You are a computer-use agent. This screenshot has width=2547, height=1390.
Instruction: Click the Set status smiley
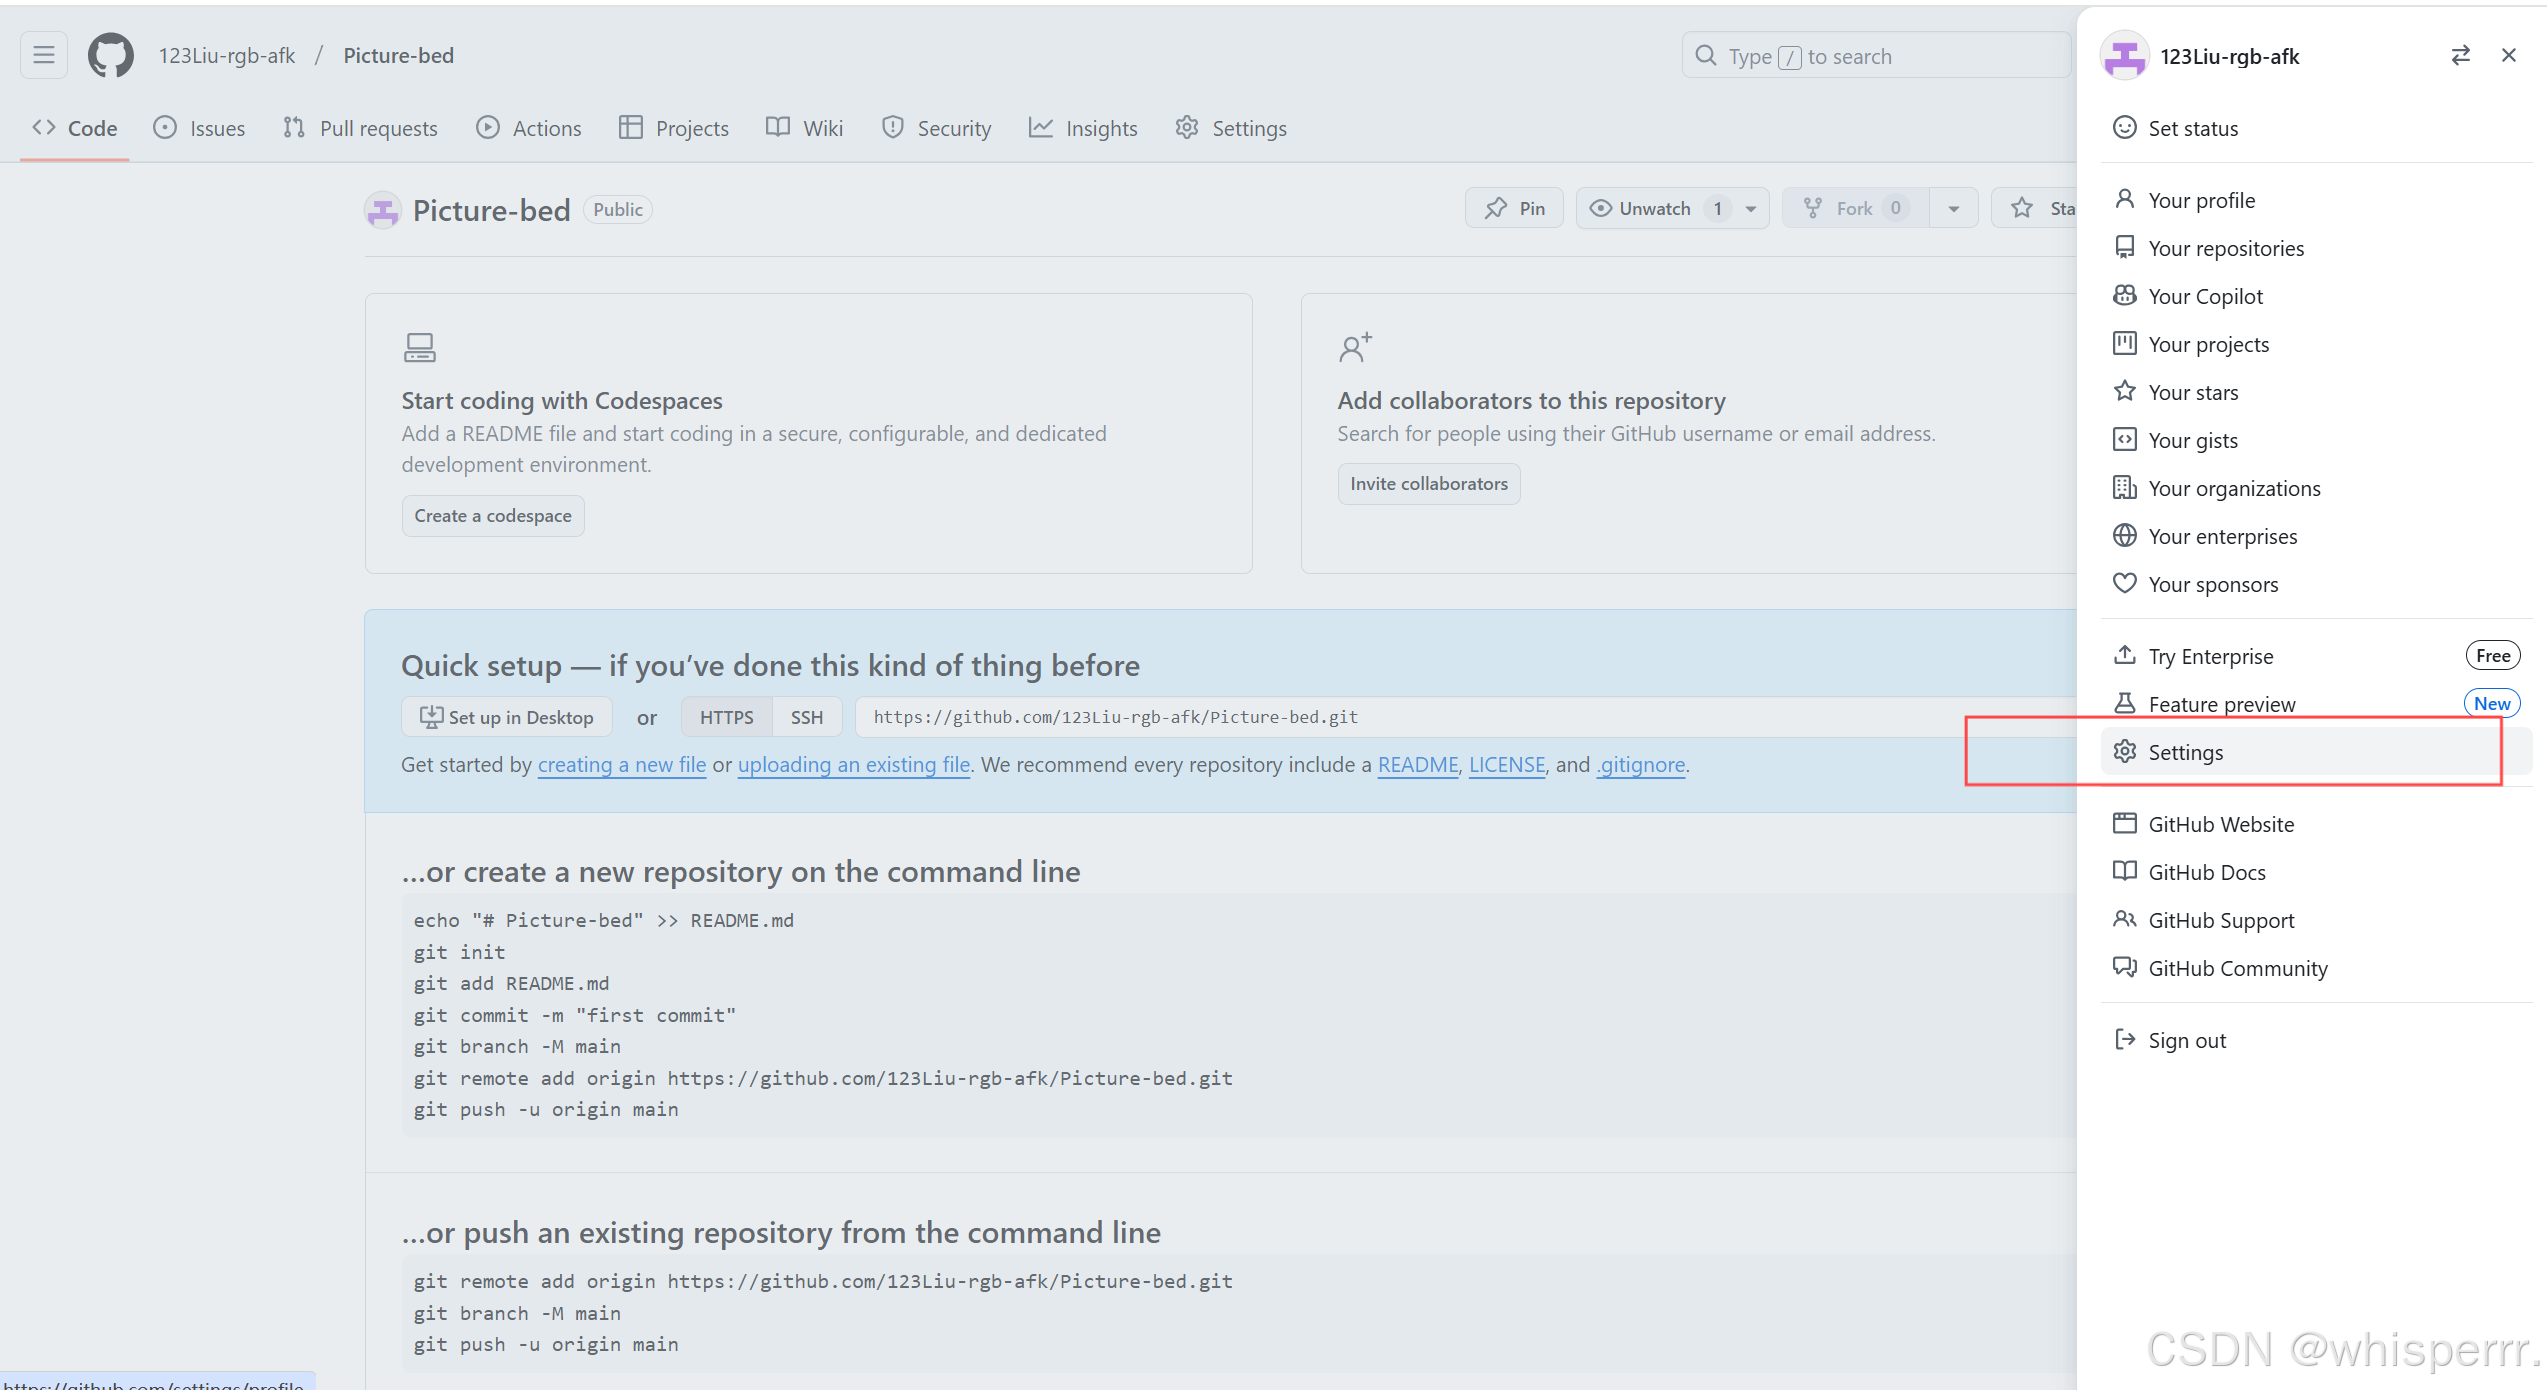[x=2126, y=128]
